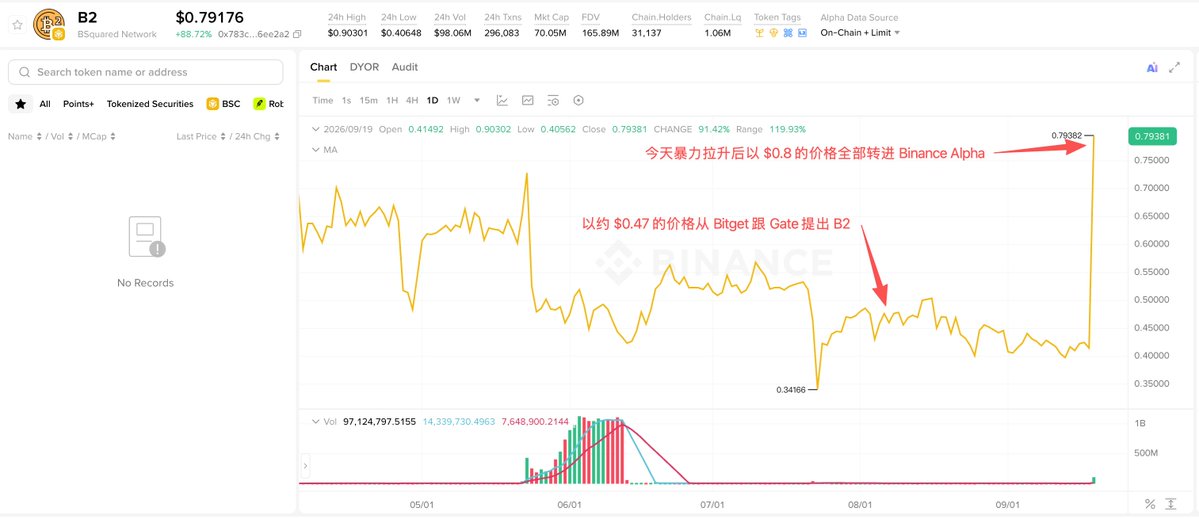This screenshot has width=1199, height=519.
Task: Focus the token search field
Action: coord(145,72)
